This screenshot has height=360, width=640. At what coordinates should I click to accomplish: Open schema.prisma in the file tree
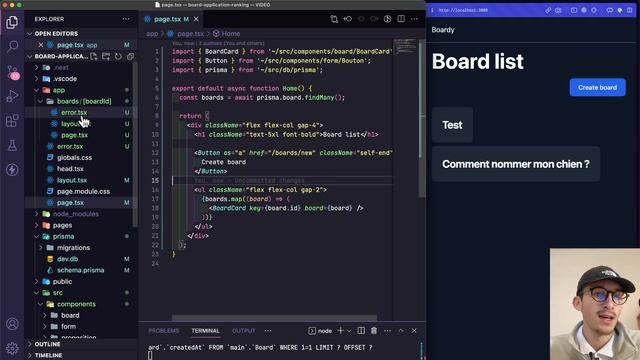click(x=81, y=270)
